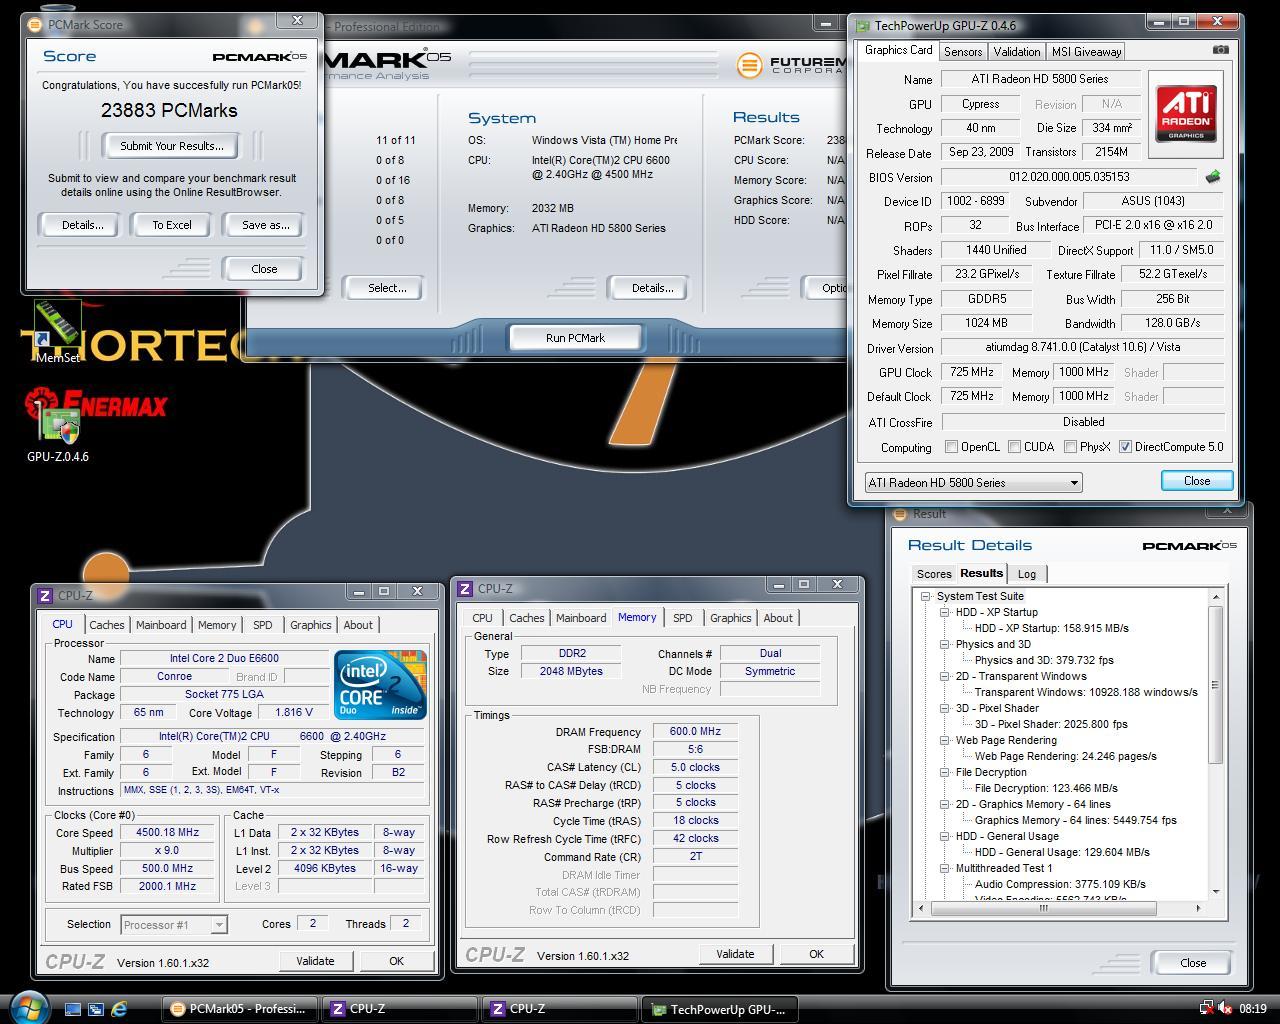Image resolution: width=1280 pixels, height=1024 pixels.
Task: Collapse the System Test Suite tree node
Action: point(927,596)
